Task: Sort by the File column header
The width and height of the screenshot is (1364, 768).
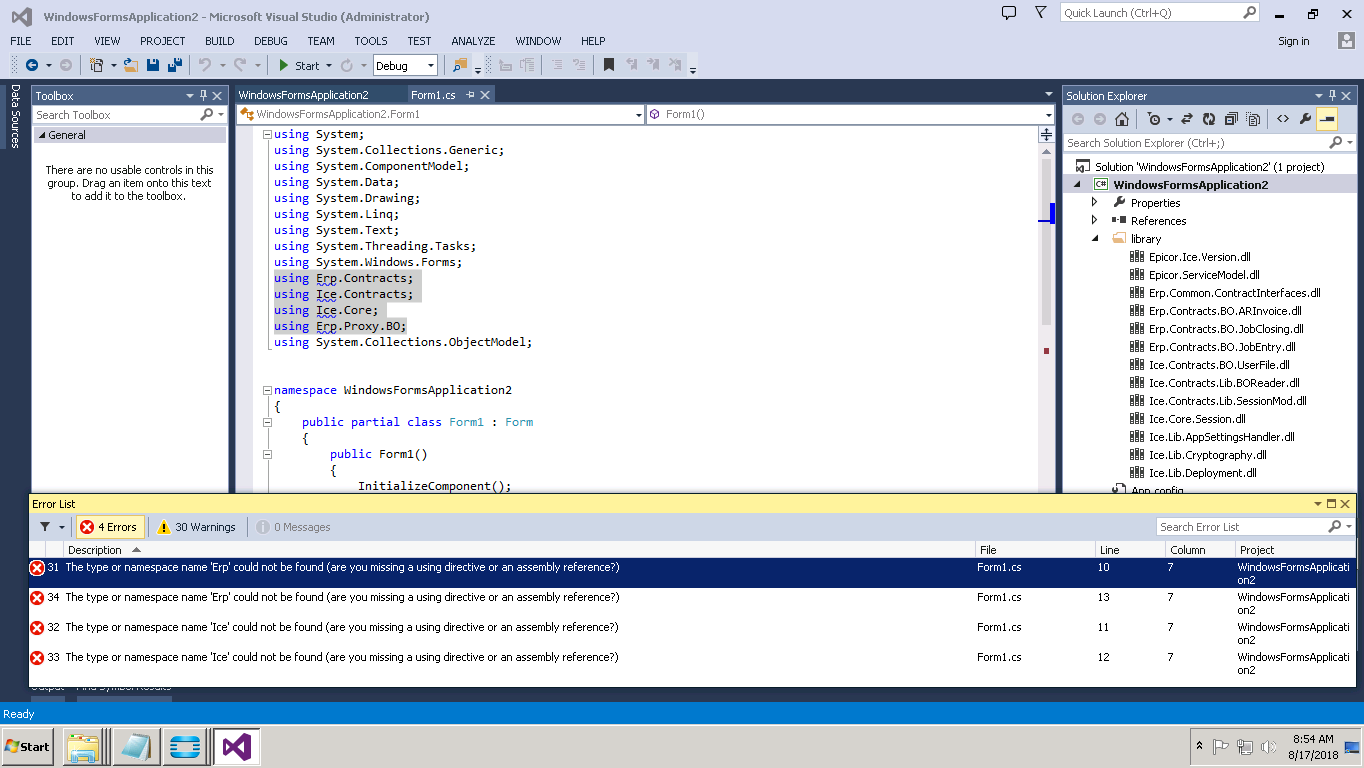Action: coord(1035,550)
